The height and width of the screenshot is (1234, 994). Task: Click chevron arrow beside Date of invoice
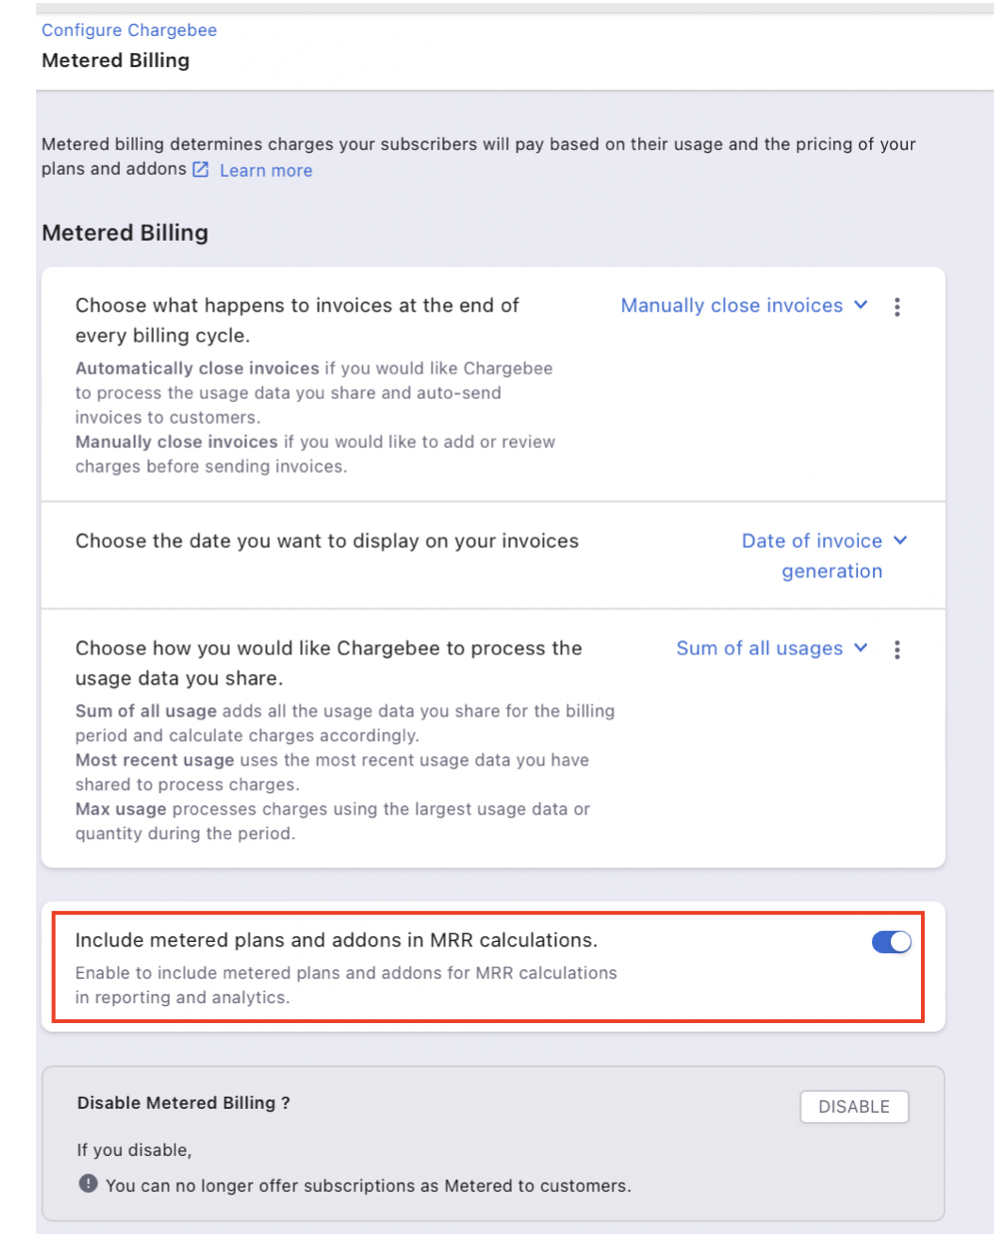(x=900, y=540)
